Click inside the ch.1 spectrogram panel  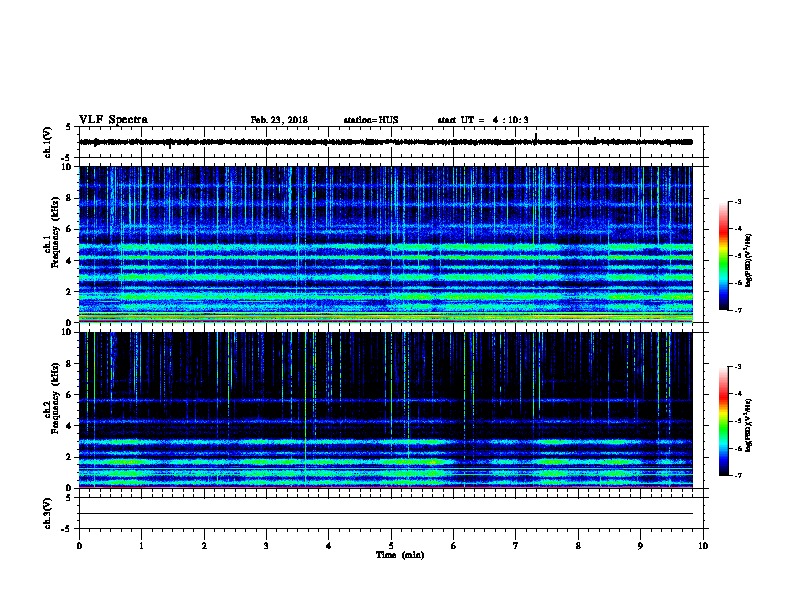(x=386, y=244)
